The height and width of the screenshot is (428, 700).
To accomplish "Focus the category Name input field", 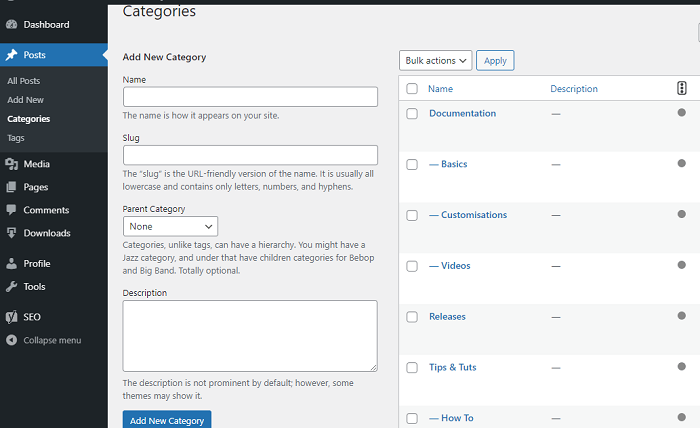I will (x=250, y=96).
